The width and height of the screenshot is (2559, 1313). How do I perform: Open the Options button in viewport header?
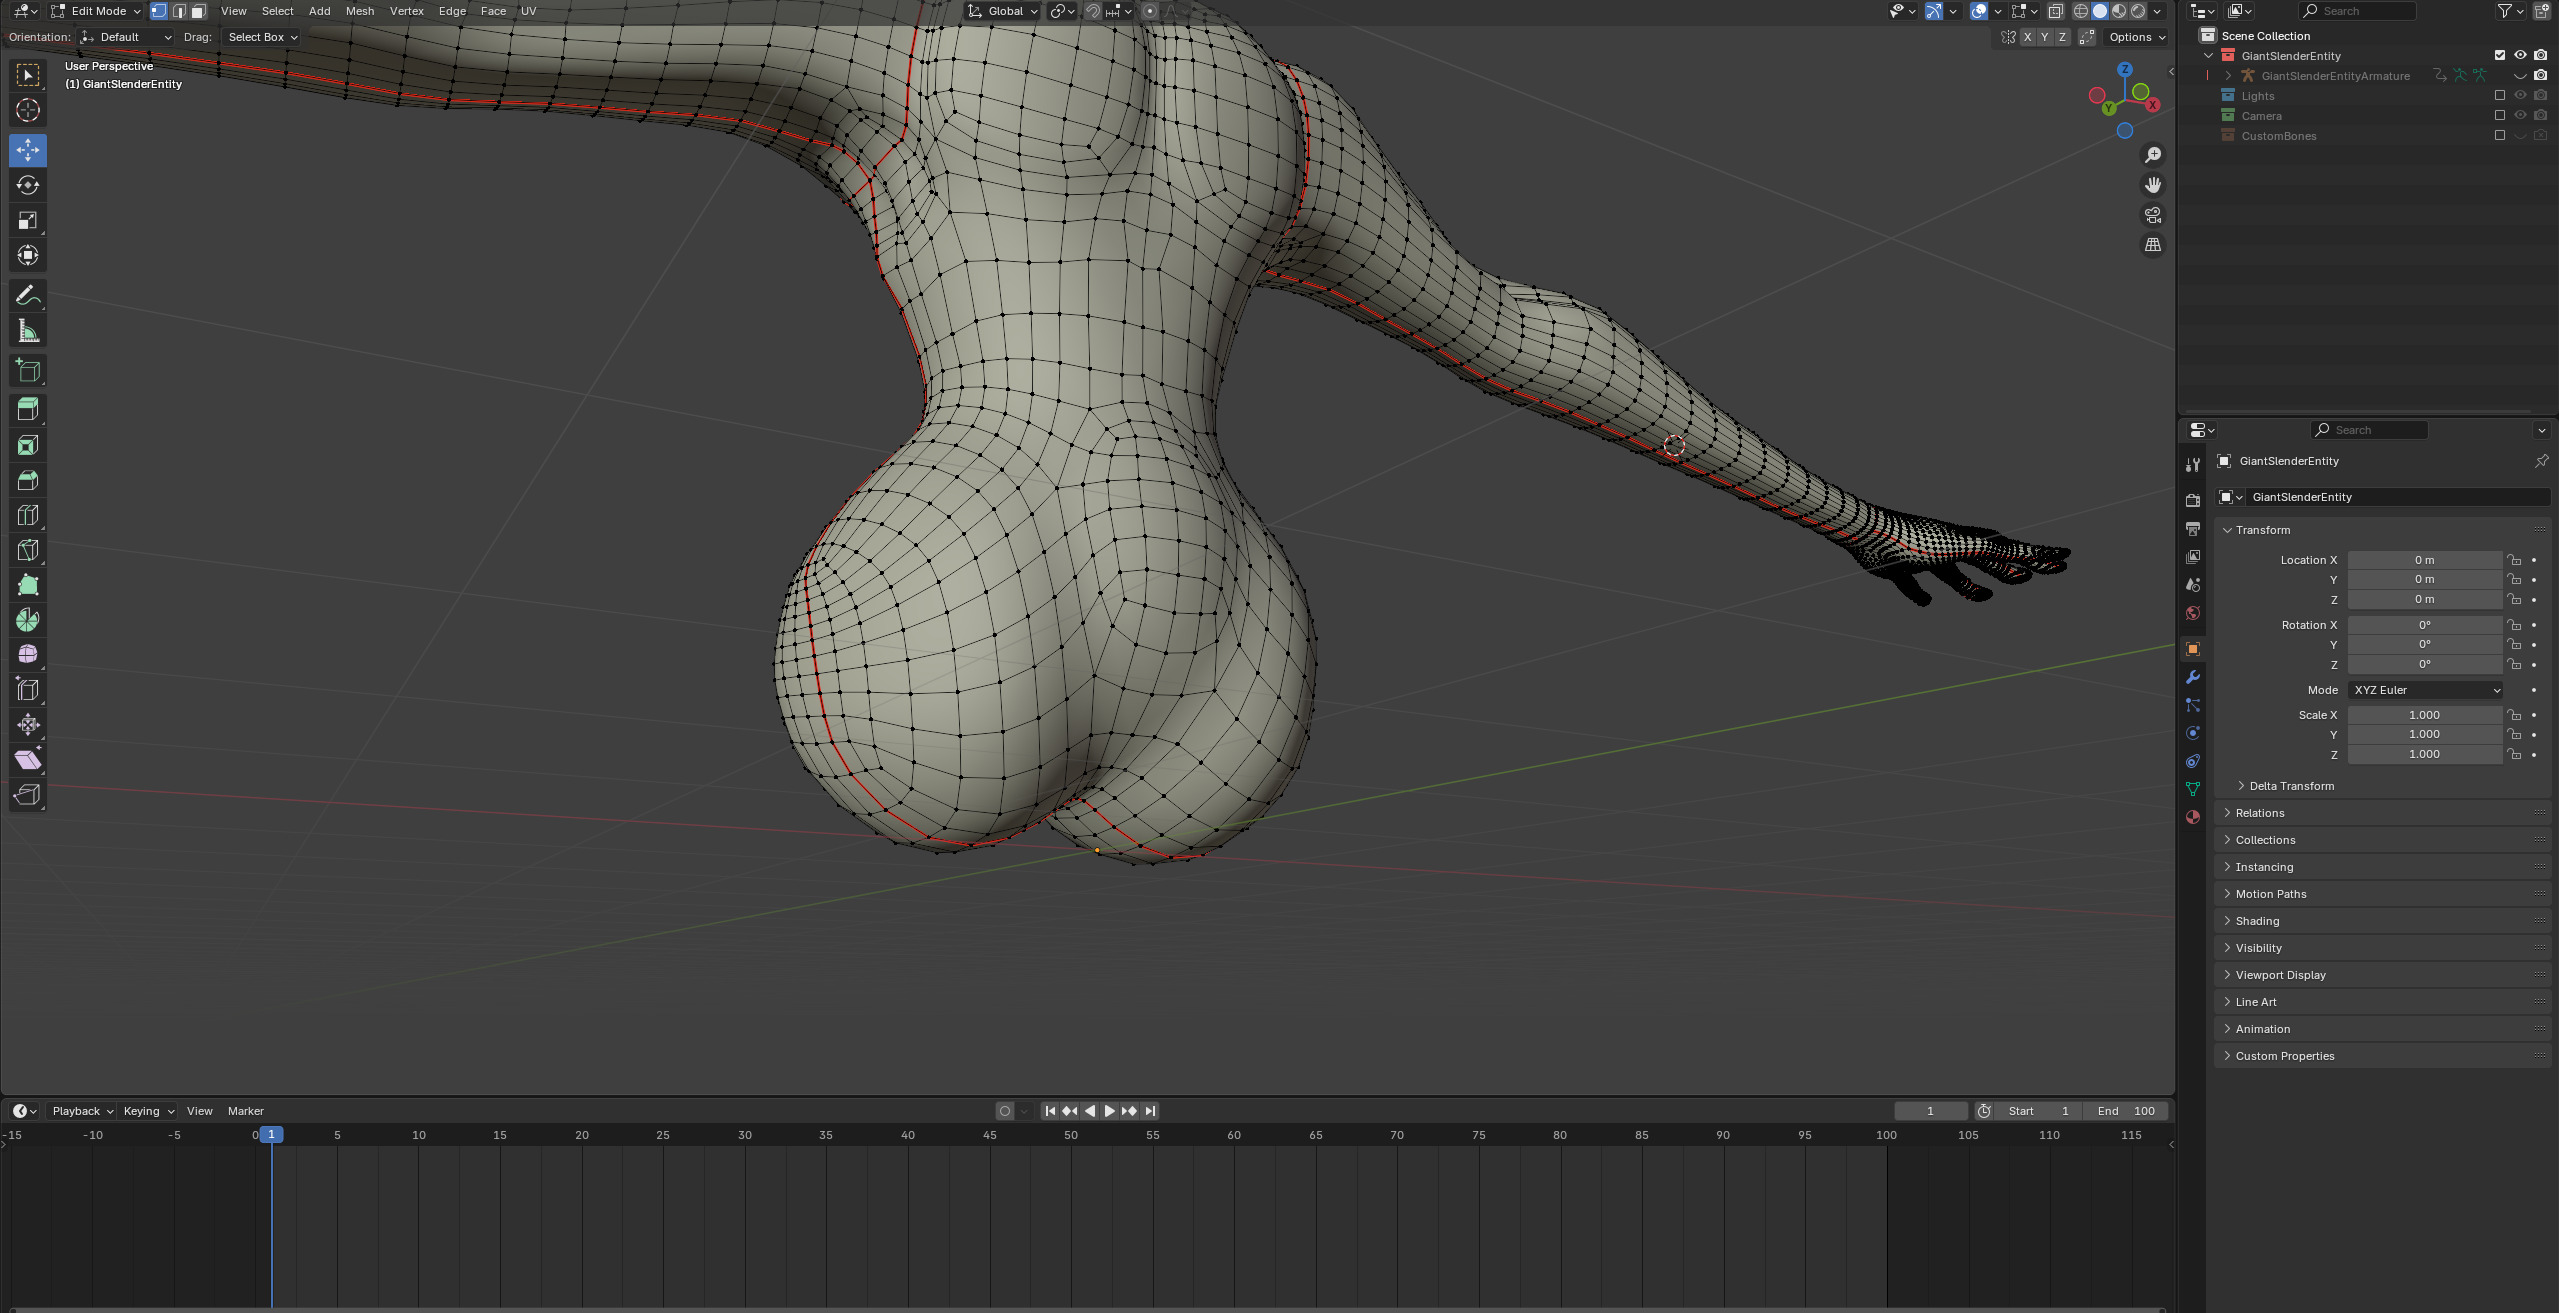click(2137, 37)
